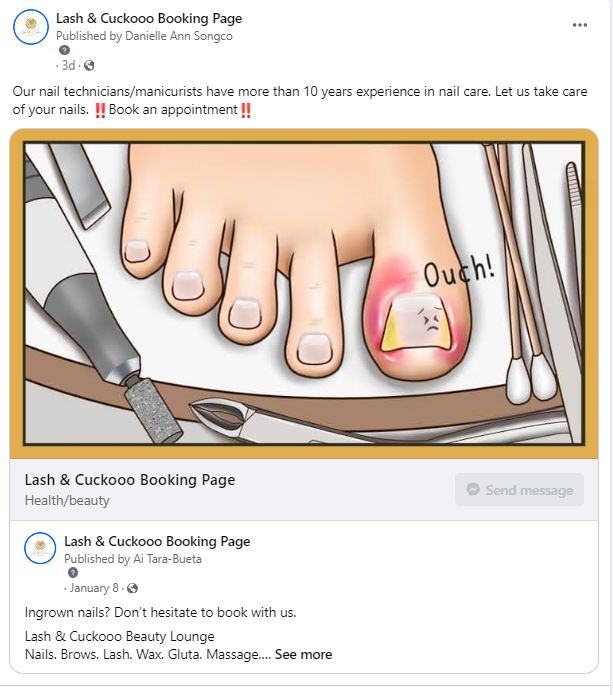The width and height of the screenshot is (613, 695).
Task: Click the question mark icon under Ai Tara-Bueta
Action: [73, 573]
